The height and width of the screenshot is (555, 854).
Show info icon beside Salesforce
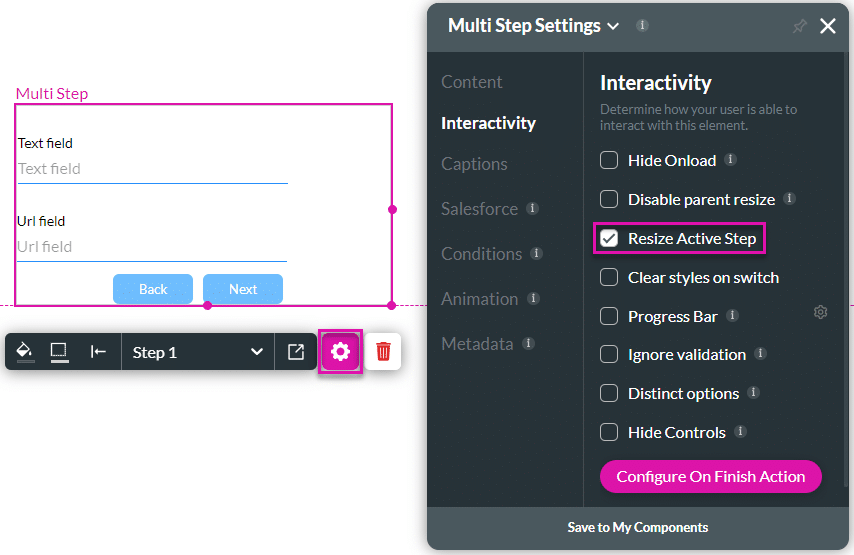click(533, 208)
